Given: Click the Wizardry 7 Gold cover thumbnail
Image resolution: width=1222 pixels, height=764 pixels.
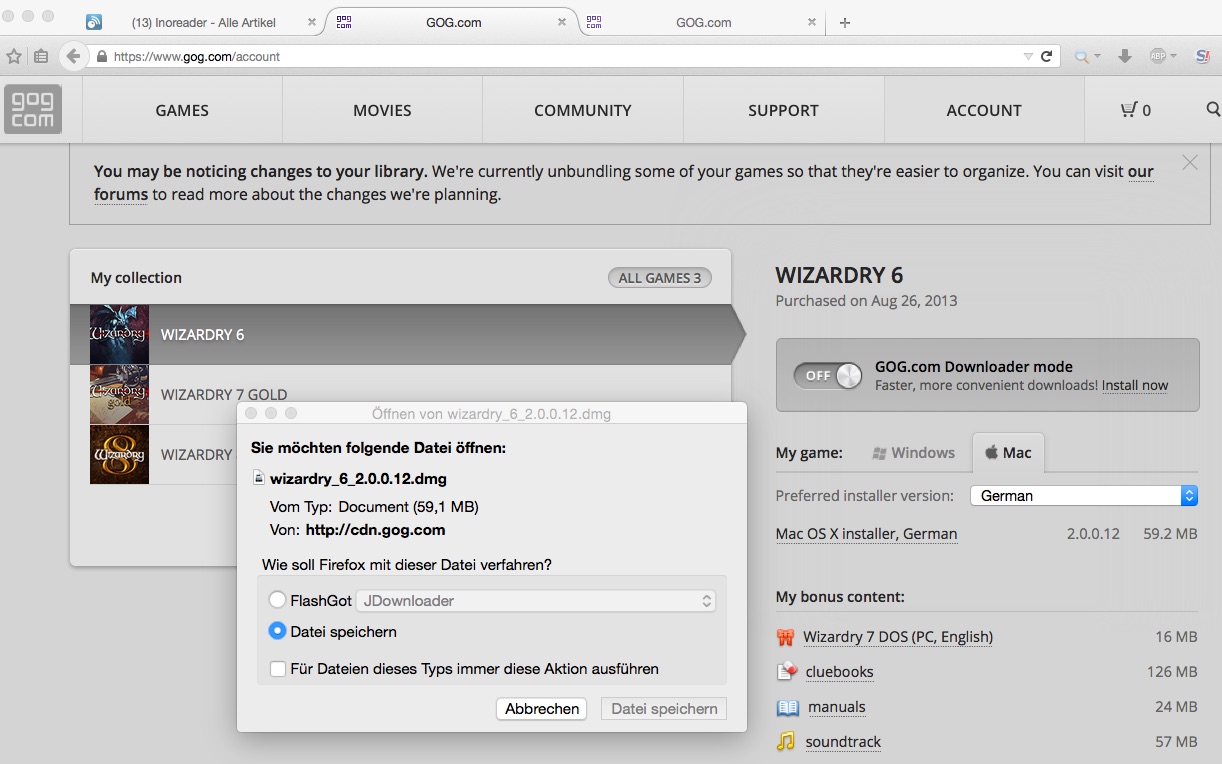Looking at the screenshot, I should 119,394.
